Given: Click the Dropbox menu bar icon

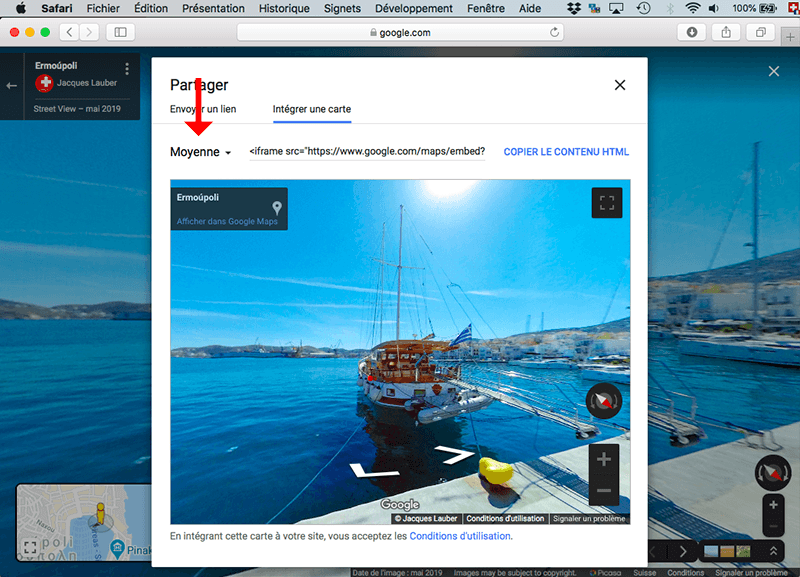Looking at the screenshot, I should (x=574, y=8).
